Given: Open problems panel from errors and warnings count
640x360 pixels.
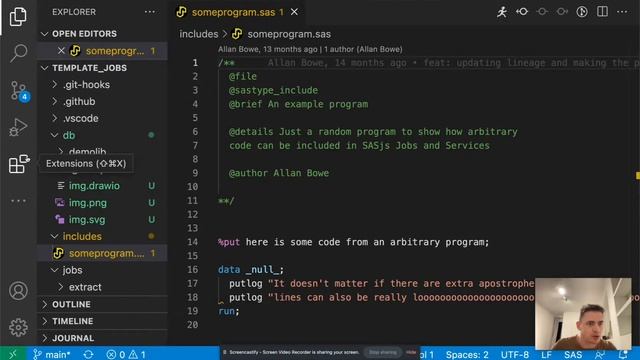Looking at the screenshot, I should (x=126, y=354).
